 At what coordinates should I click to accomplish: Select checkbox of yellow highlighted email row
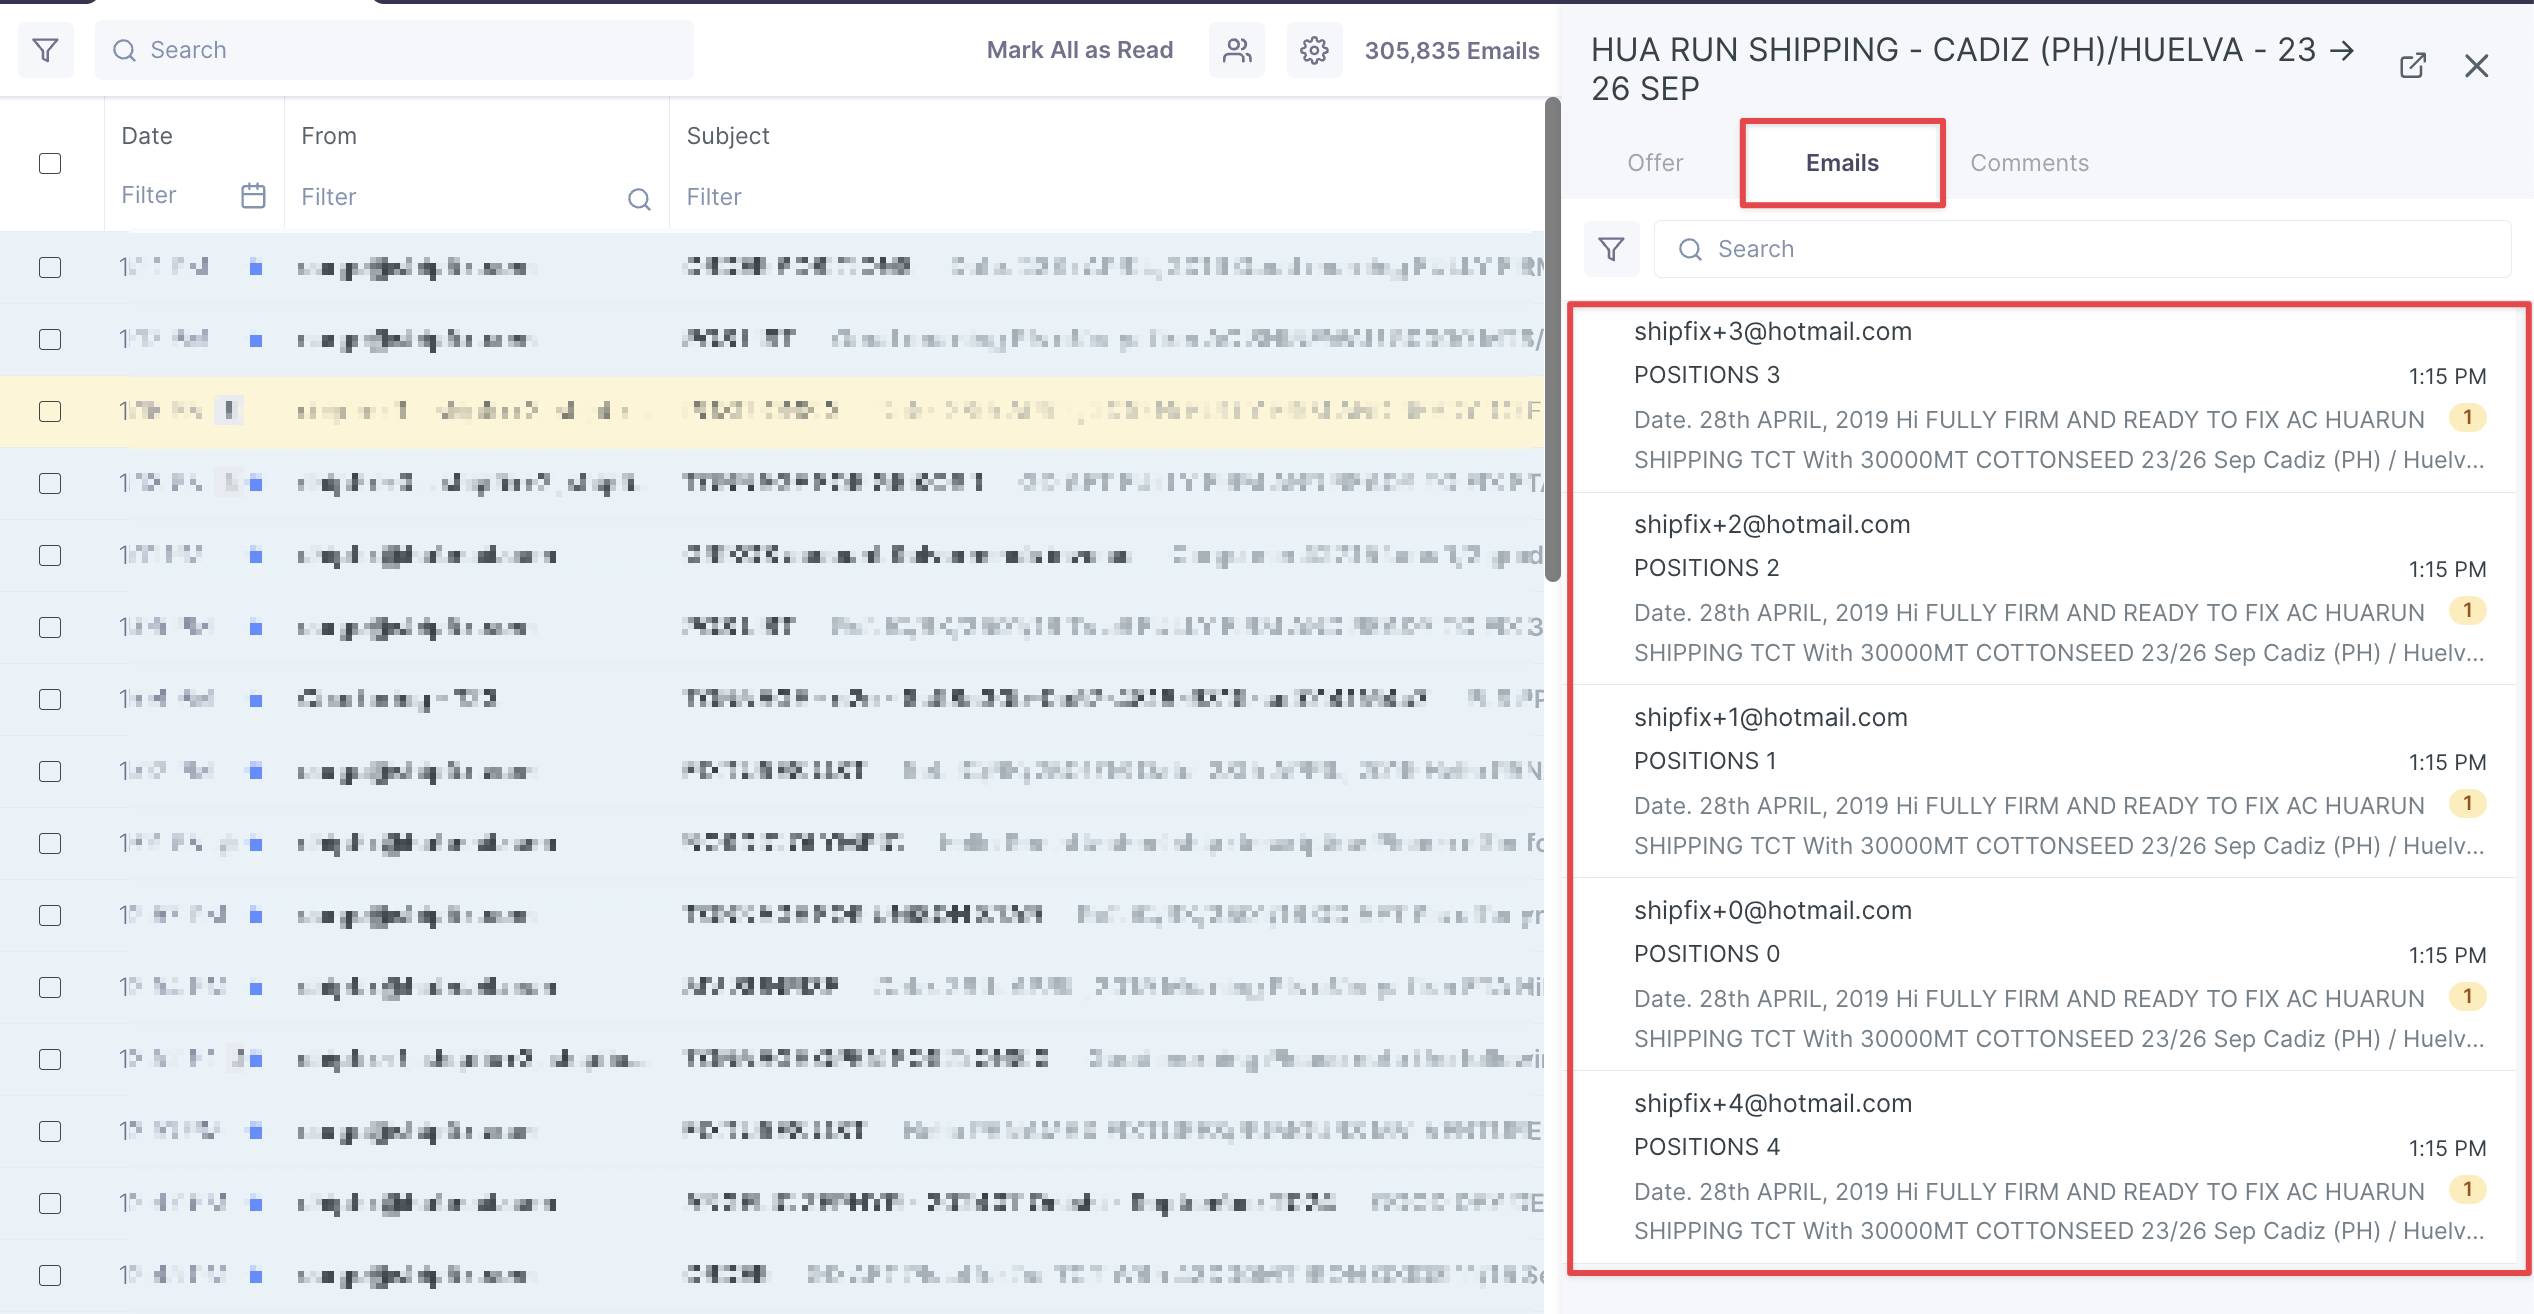click(50, 411)
